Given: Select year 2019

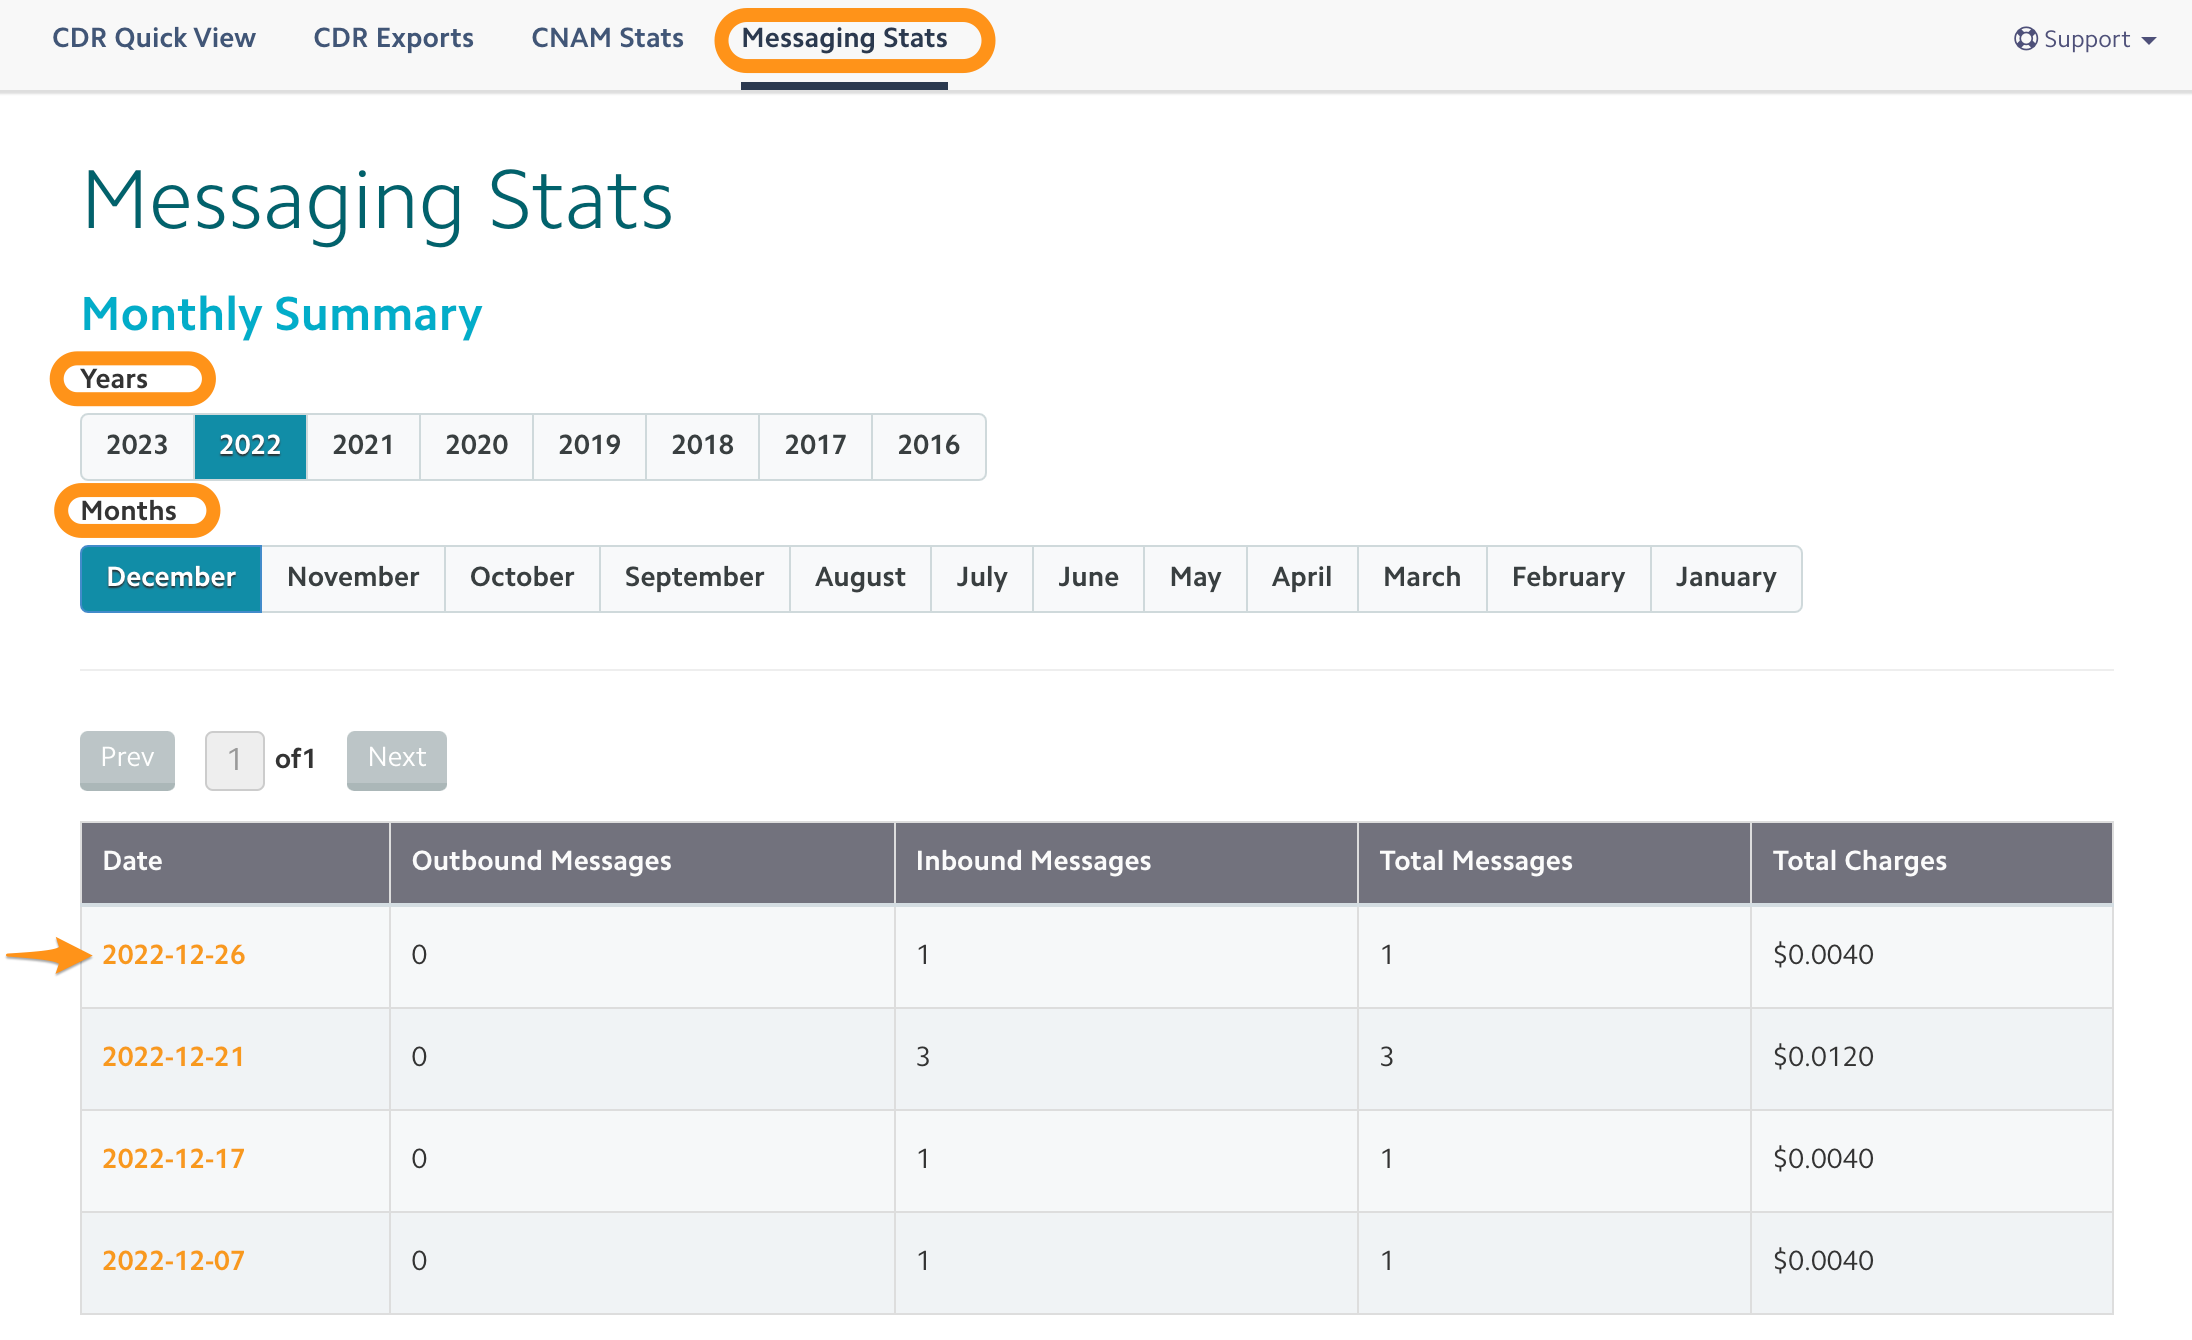Looking at the screenshot, I should pyautogui.click(x=589, y=446).
